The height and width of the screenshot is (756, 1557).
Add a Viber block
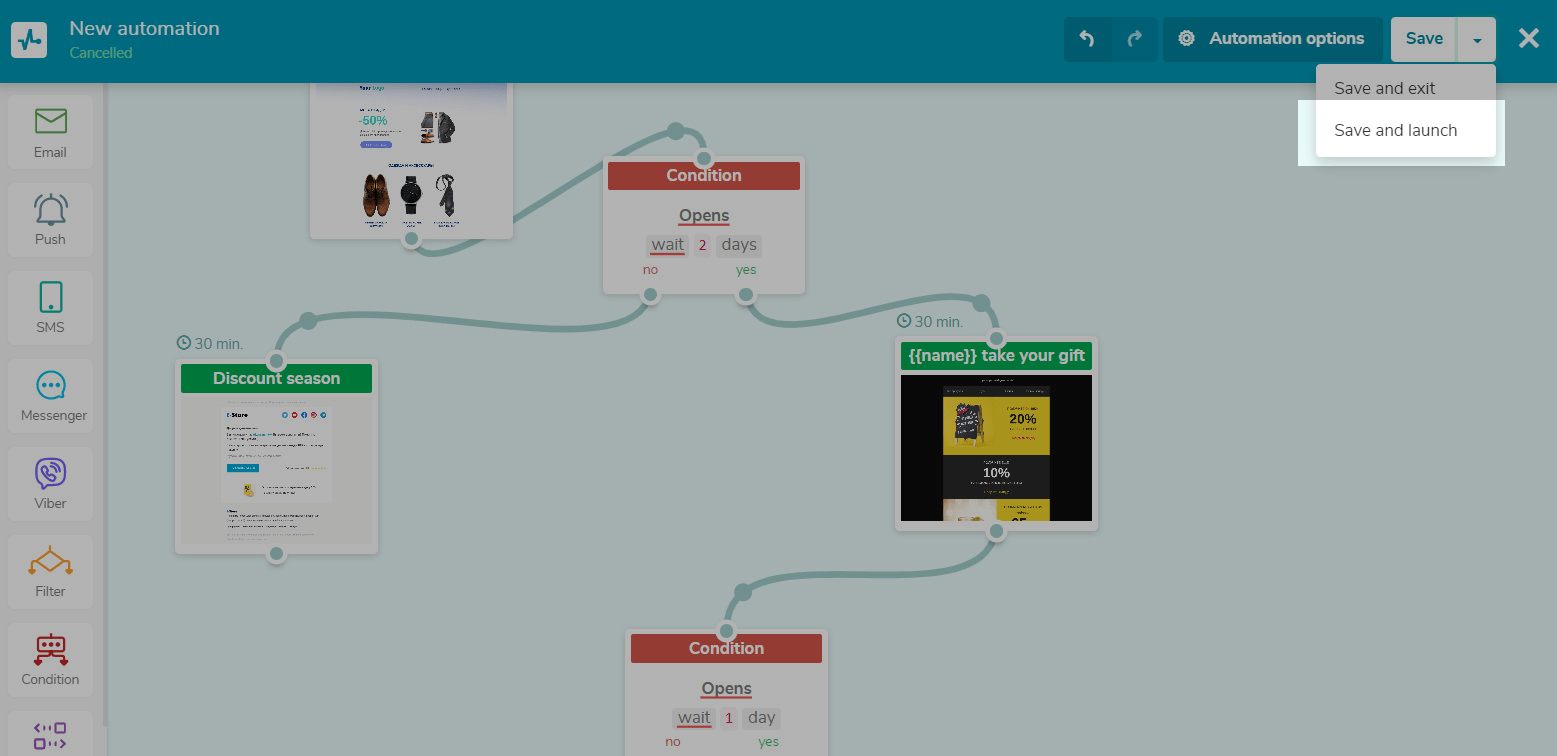coord(50,484)
